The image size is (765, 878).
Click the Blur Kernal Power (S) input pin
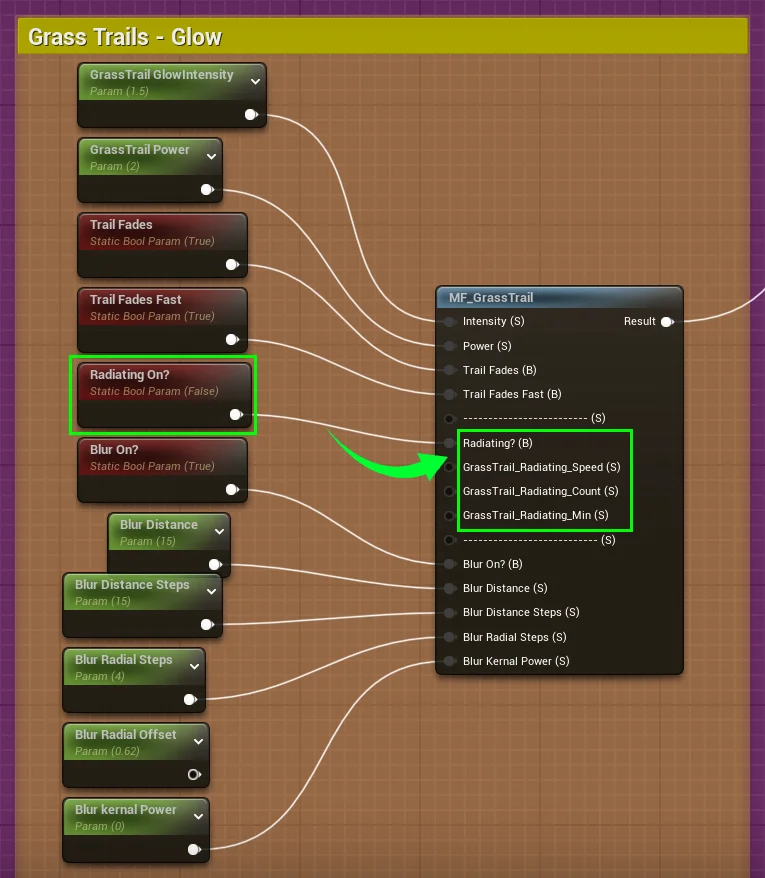(450, 661)
